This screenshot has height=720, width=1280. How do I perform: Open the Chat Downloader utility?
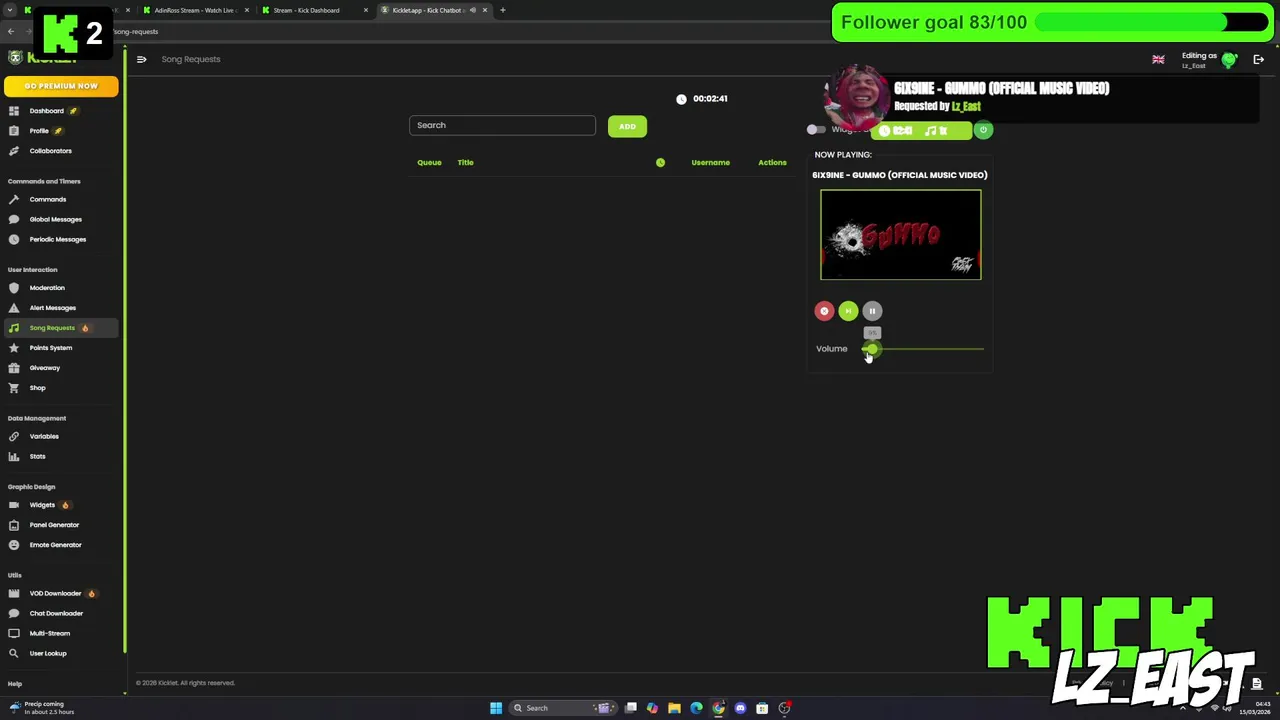(x=56, y=613)
